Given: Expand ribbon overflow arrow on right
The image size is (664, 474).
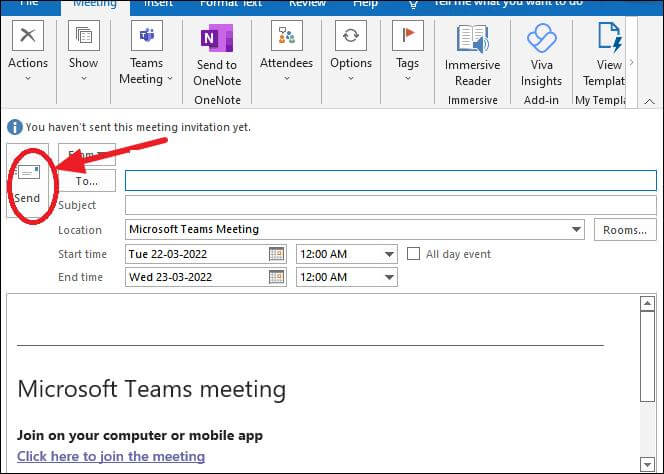Looking at the screenshot, I should (x=631, y=62).
